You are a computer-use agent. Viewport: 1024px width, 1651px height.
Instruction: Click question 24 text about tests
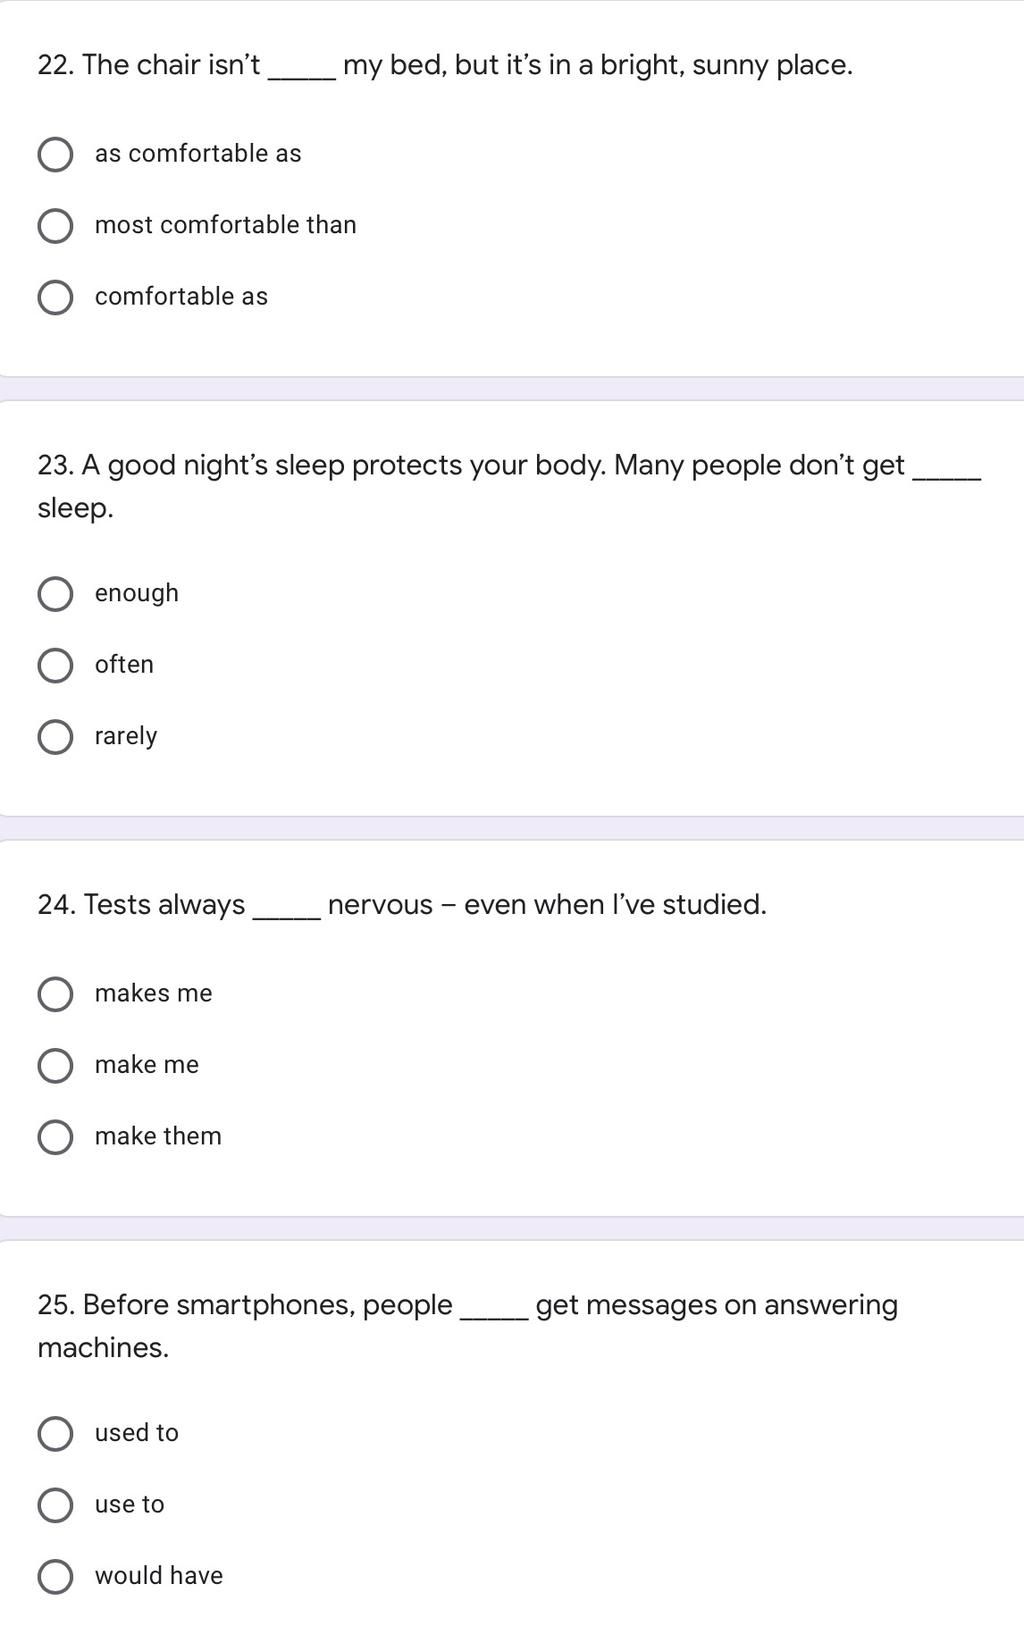click(x=402, y=904)
